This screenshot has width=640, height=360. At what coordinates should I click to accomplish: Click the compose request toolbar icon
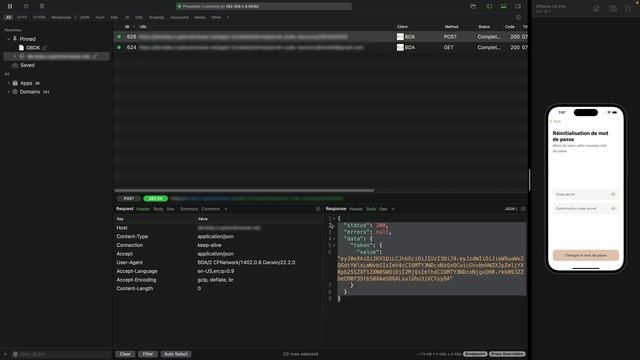[x=26, y=6]
